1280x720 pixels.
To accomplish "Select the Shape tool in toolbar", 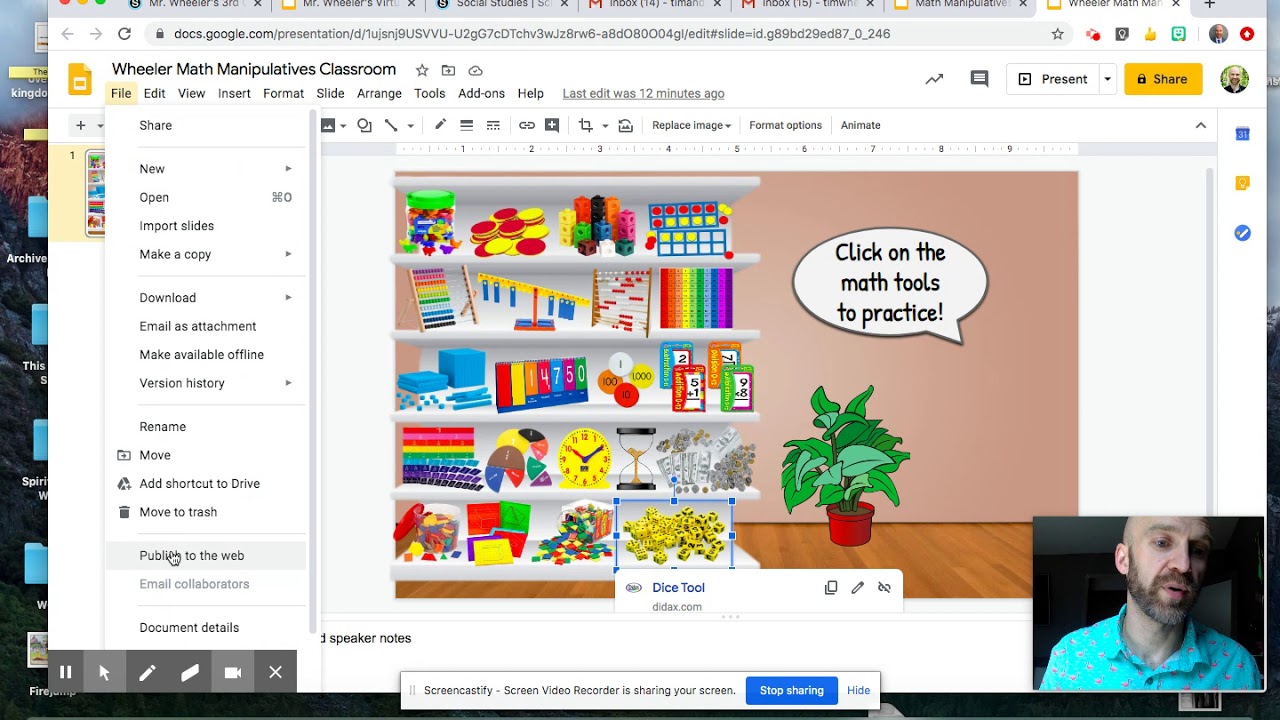I will pyautogui.click(x=365, y=125).
